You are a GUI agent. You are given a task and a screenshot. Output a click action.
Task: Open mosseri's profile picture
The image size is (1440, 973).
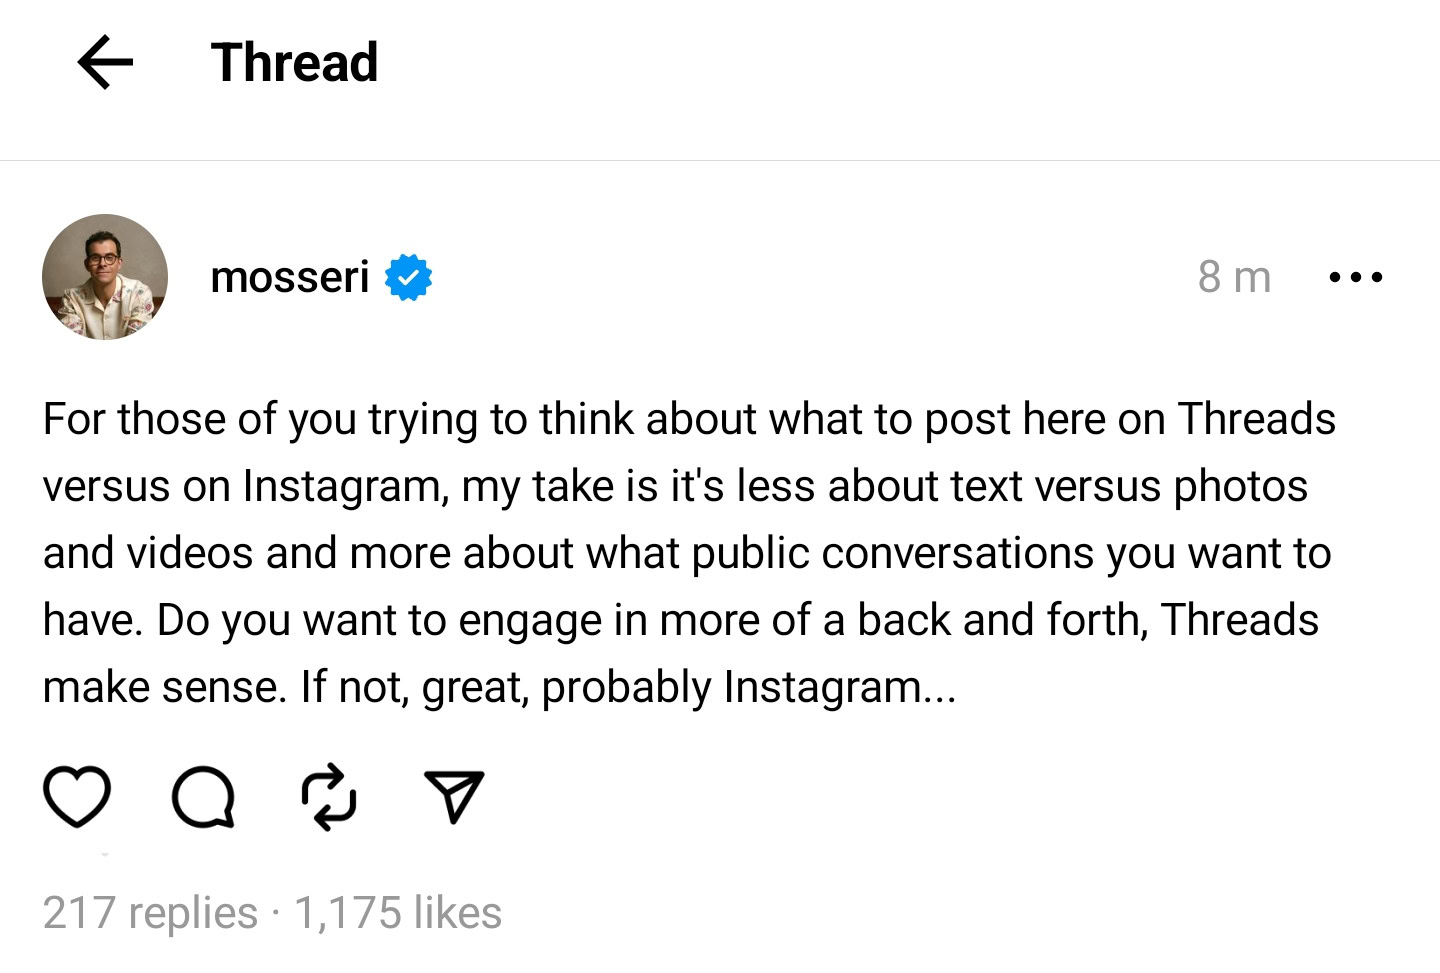pos(105,277)
